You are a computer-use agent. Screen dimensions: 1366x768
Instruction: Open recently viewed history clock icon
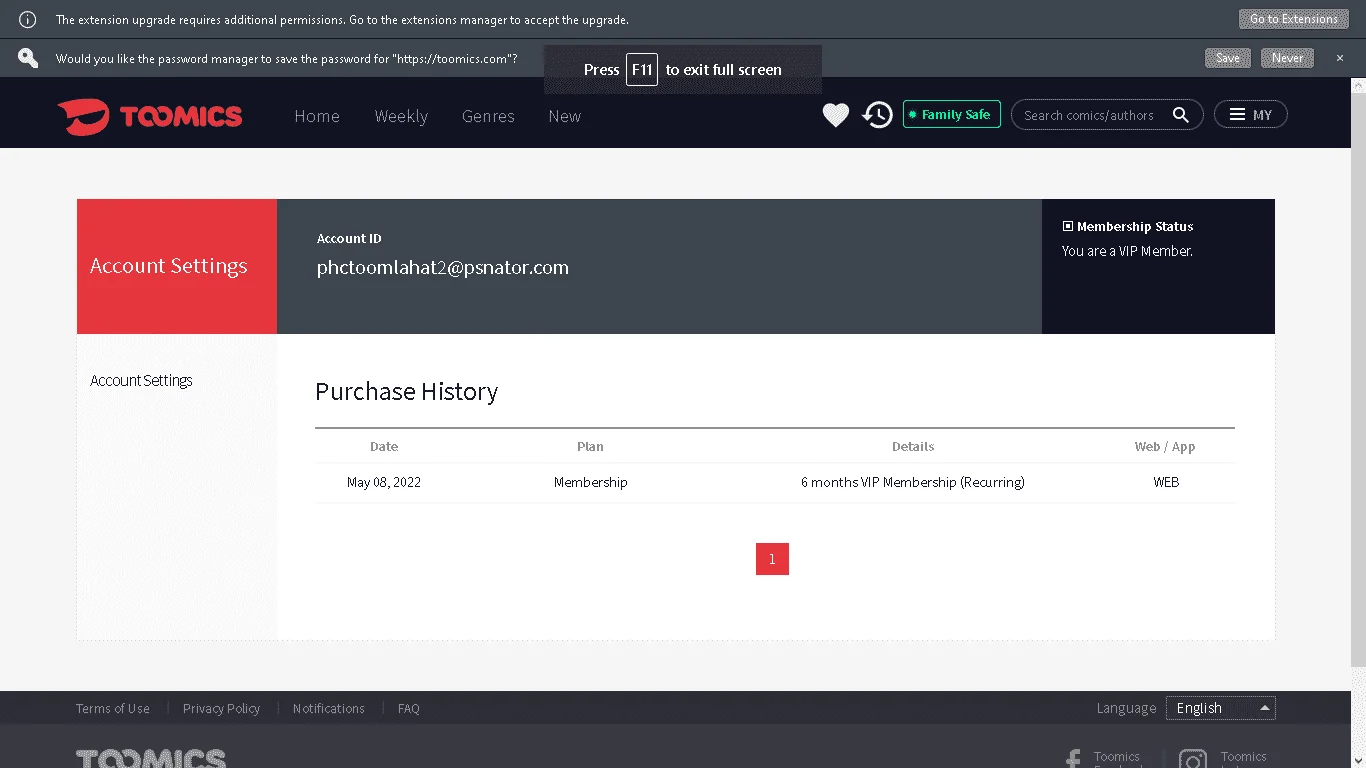[877, 115]
